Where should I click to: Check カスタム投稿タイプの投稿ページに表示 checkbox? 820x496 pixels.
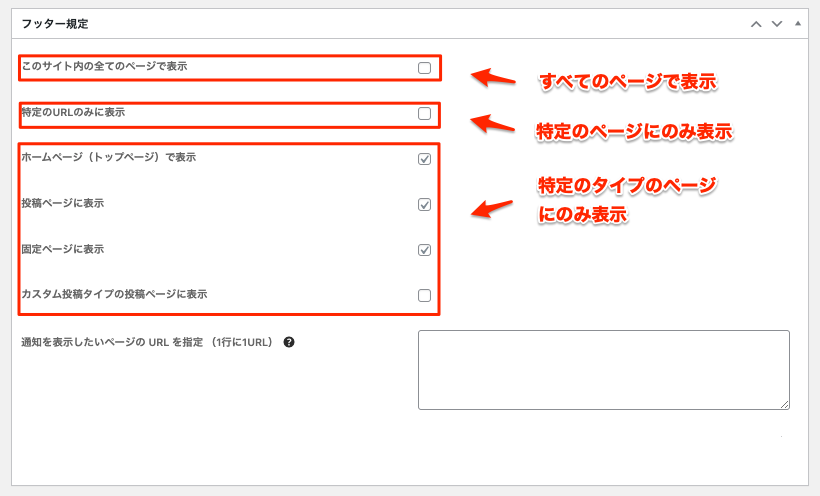click(424, 295)
